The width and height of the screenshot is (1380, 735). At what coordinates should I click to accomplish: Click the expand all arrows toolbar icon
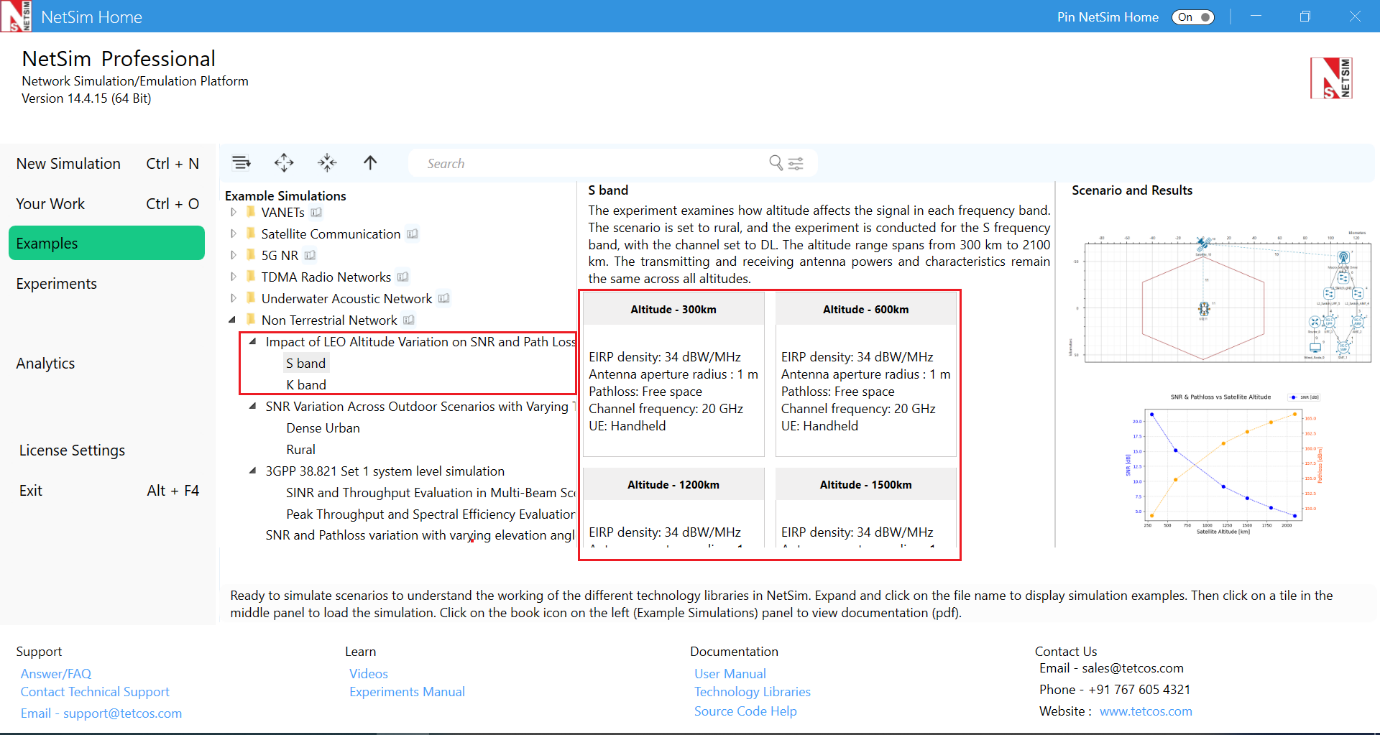coord(284,163)
